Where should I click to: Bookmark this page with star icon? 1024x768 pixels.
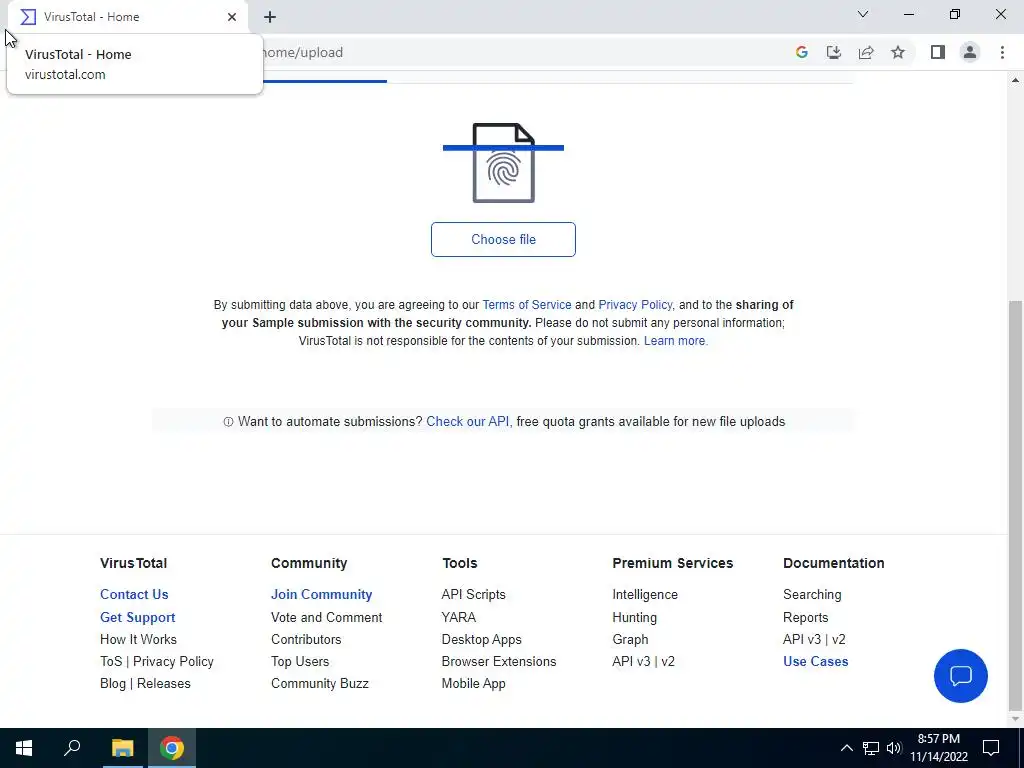click(898, 52)
